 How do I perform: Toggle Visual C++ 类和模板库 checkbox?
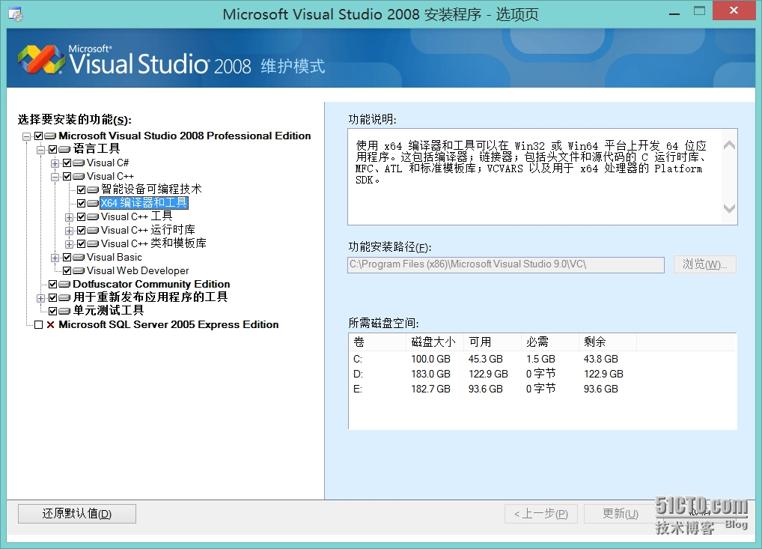(x=81, y=244)
